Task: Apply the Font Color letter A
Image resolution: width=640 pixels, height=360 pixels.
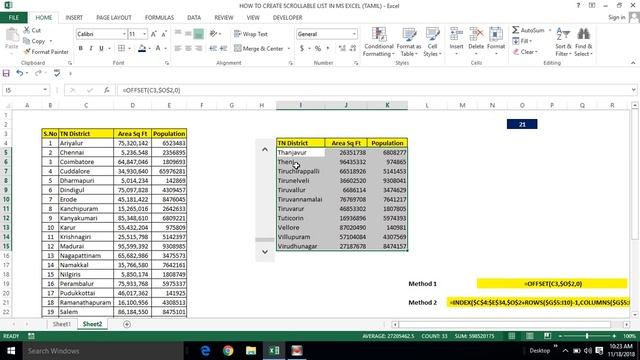Action: click(158, 48)
